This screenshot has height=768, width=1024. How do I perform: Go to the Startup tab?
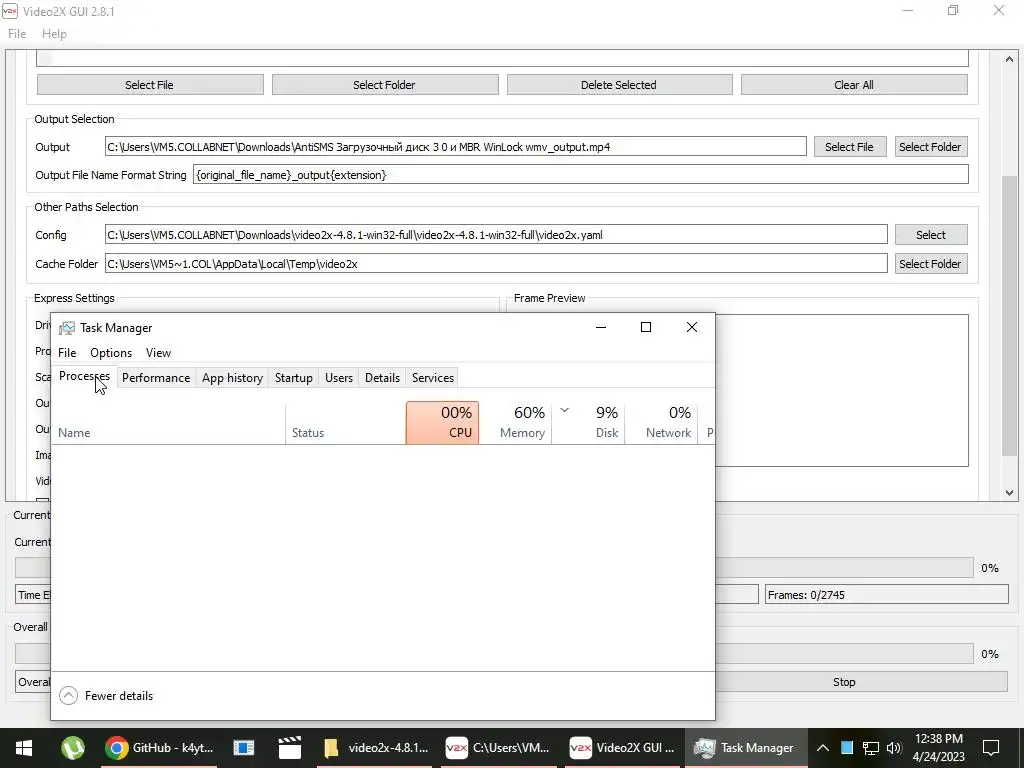point(294,377)
